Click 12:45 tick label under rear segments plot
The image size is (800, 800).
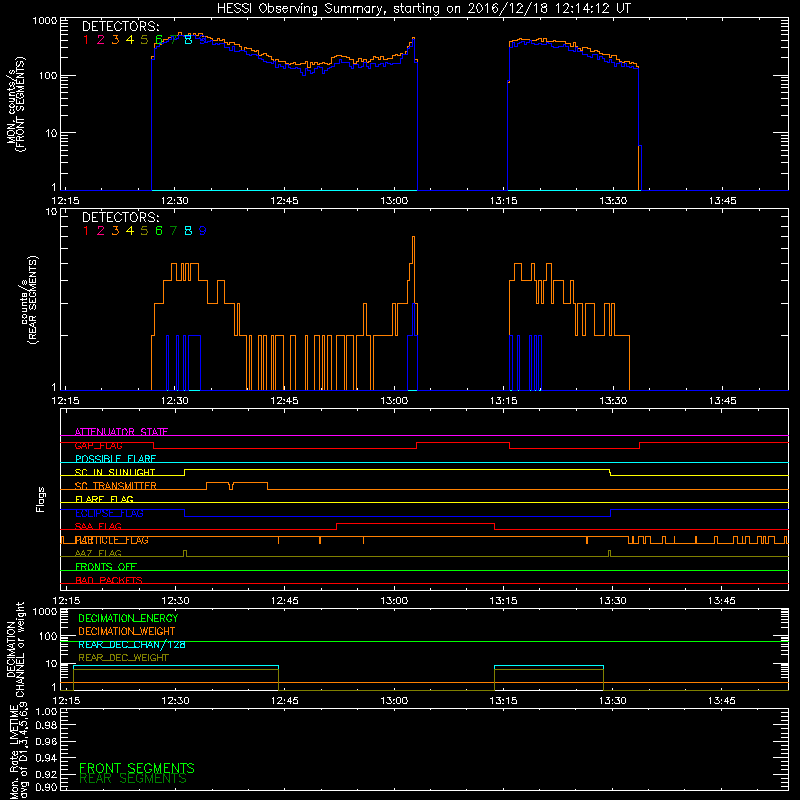284,401
